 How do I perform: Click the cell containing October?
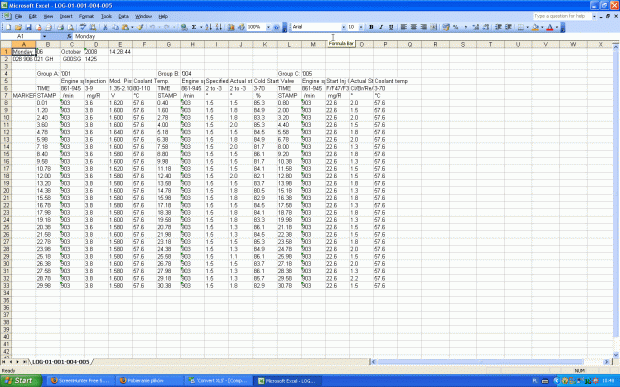coord(72,52)
